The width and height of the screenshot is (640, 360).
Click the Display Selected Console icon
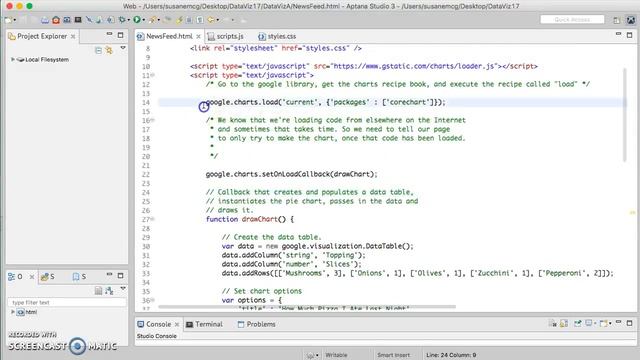589,324
